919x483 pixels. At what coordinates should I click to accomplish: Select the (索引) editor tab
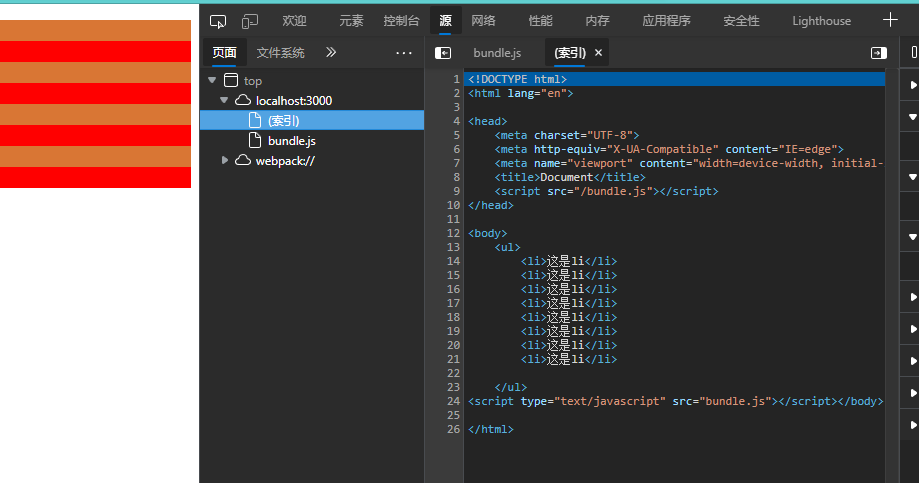click(x=570, y=53)
